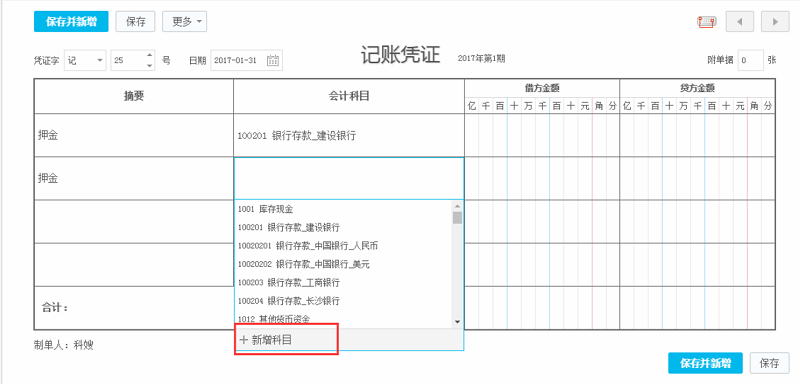Select 100204 银行存款_长沙银行 item
This screenshot has height=384, width=800.
344,301
